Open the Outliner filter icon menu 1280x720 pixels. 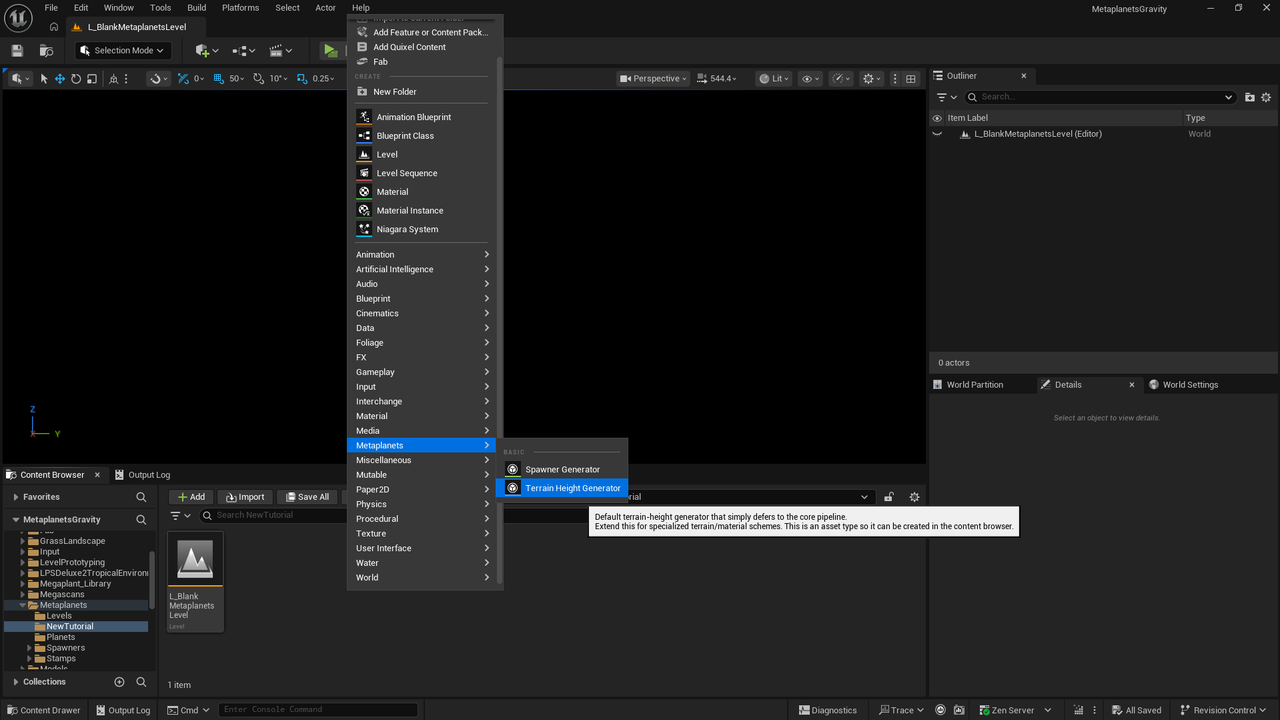coord(946,97)
